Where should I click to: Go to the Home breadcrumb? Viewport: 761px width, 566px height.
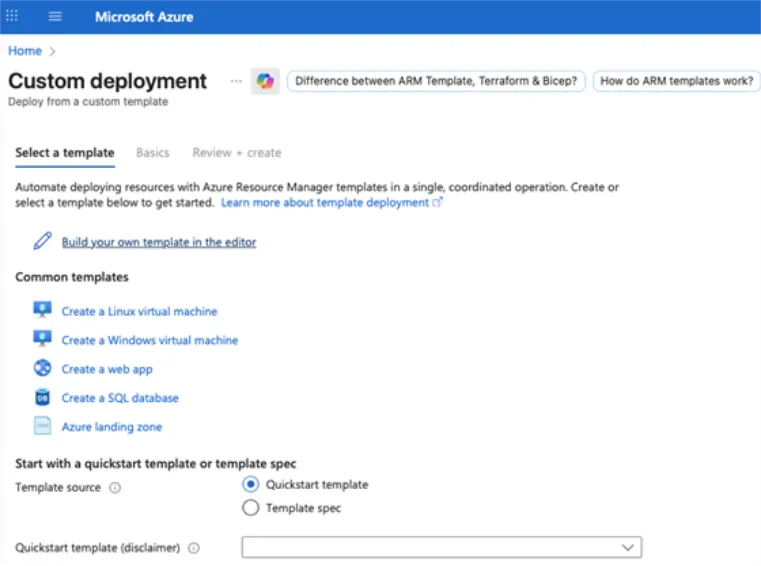pyautogui.click(x=25, y=51)
